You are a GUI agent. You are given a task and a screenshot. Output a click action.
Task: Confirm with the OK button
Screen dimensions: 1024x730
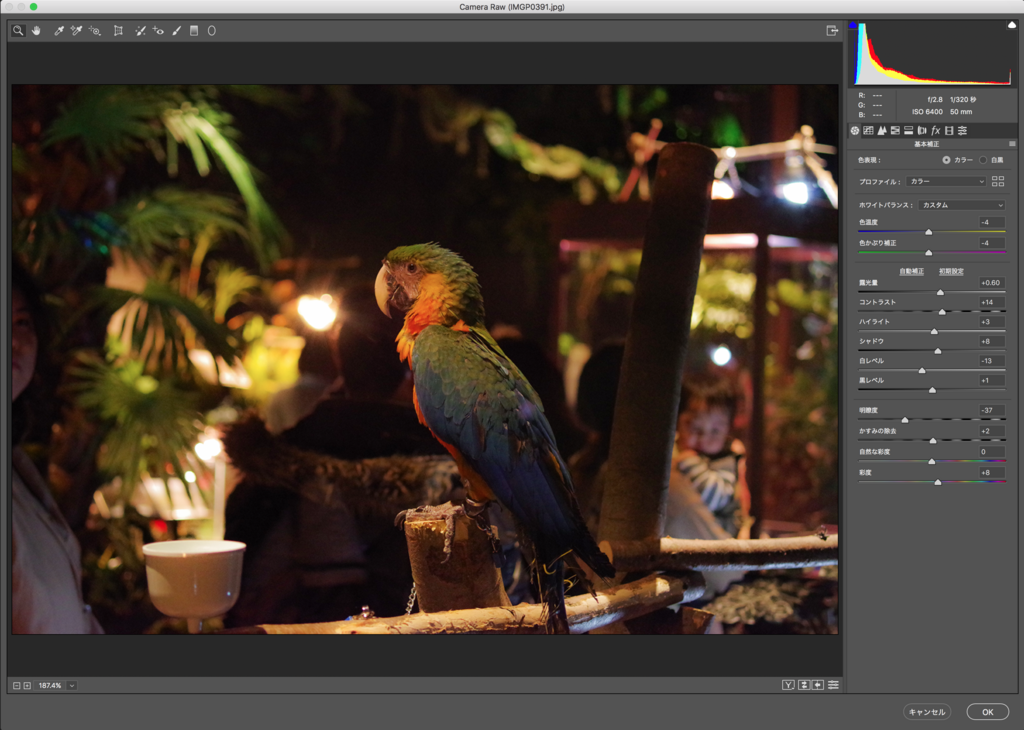987,712
